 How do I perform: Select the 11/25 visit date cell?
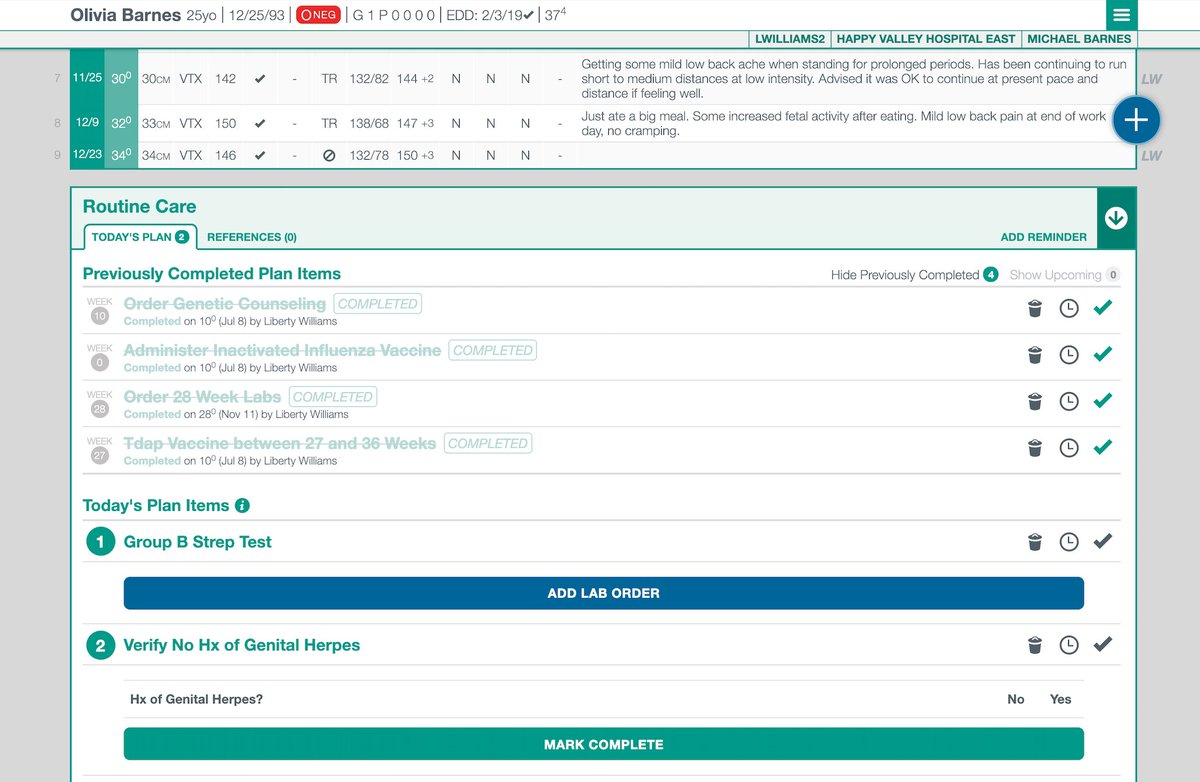click(x=86, y=77)
